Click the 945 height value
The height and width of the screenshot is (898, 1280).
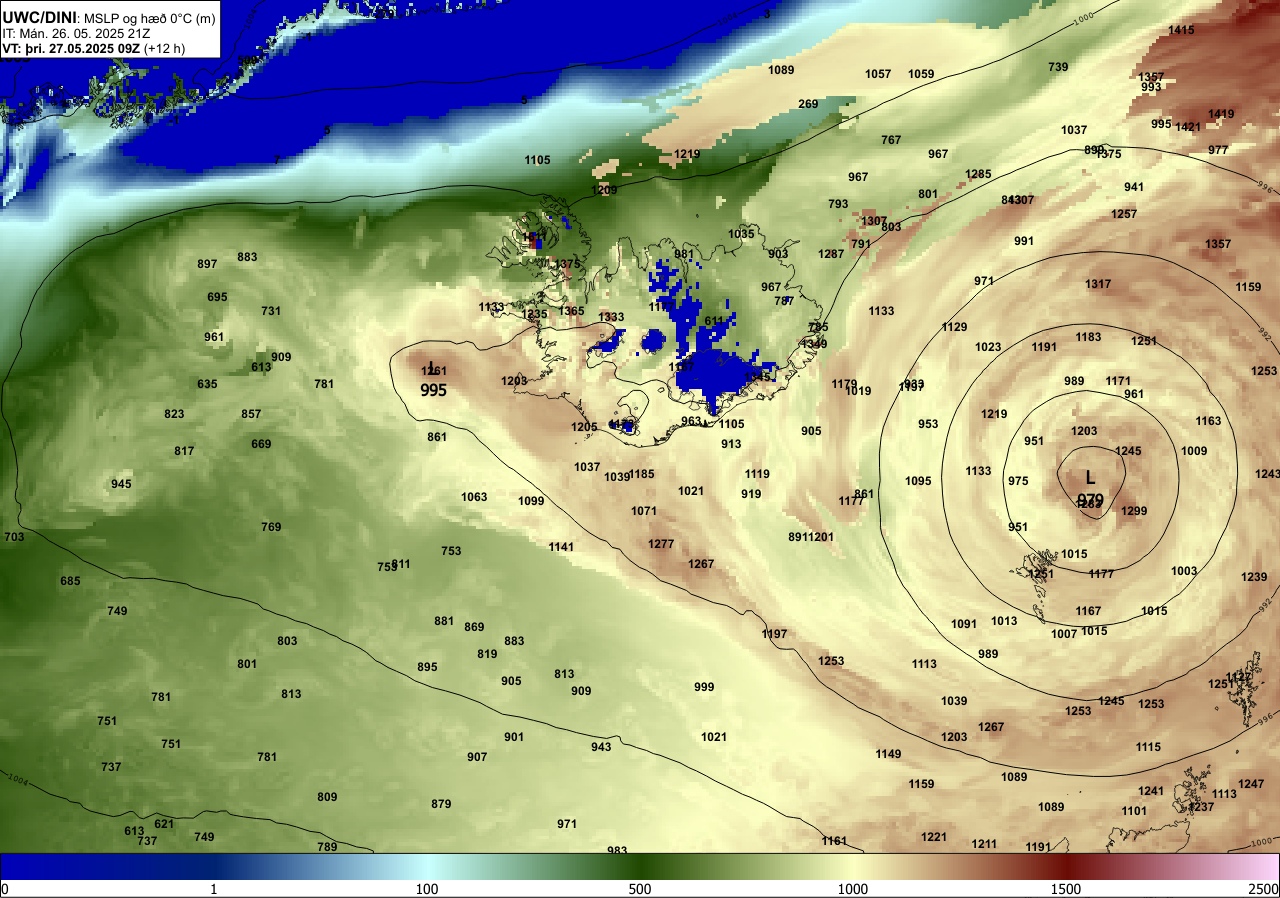coord(121,484)
